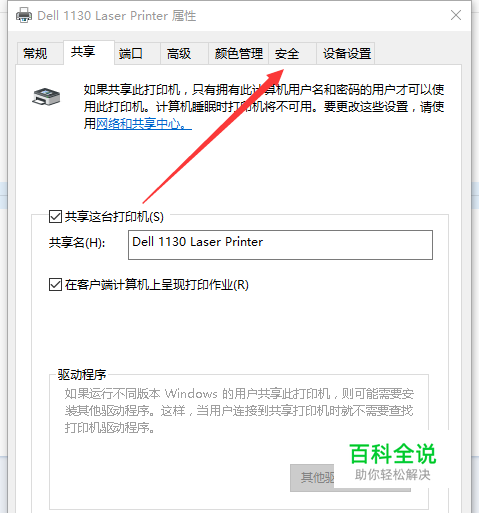
Task: Click the 共享这台打印机(S) label text
Action: (x=114, y=217)
